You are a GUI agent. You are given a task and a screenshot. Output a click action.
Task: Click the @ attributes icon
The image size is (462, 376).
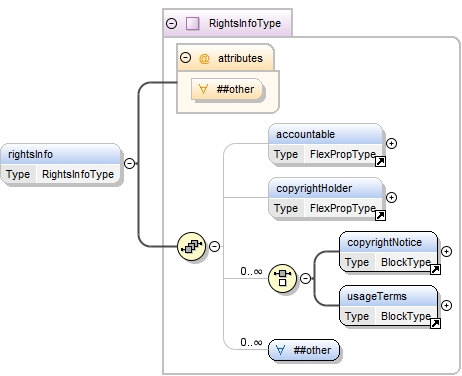[204, 58]
